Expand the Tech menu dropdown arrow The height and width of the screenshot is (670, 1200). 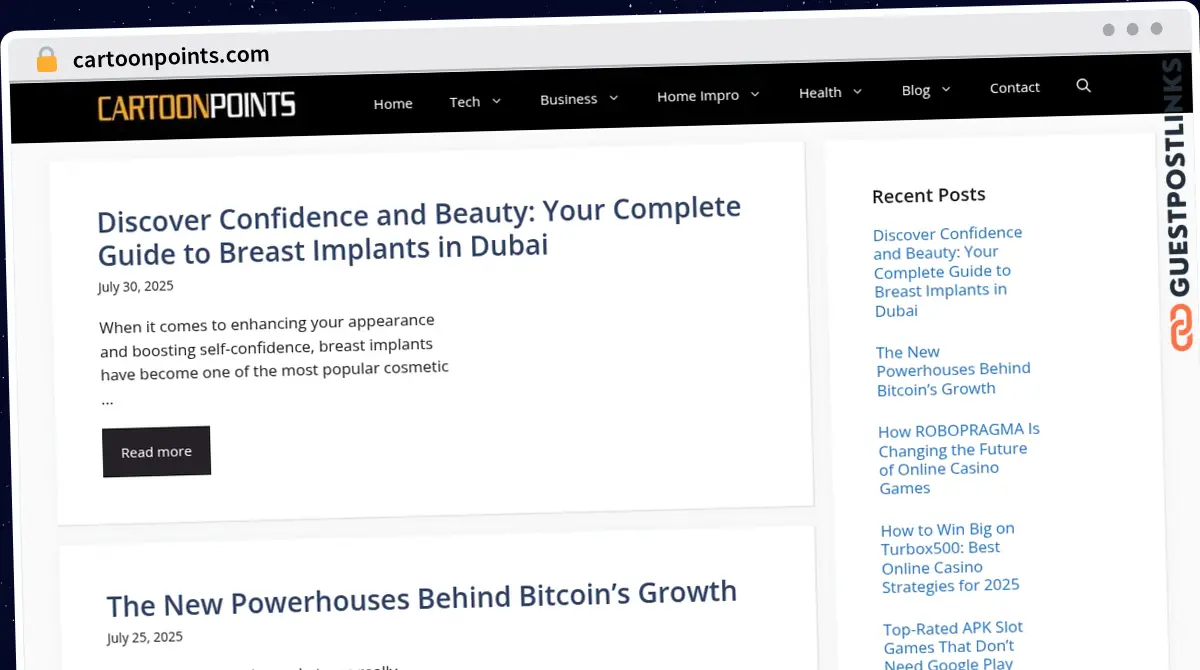coord(497,101)
